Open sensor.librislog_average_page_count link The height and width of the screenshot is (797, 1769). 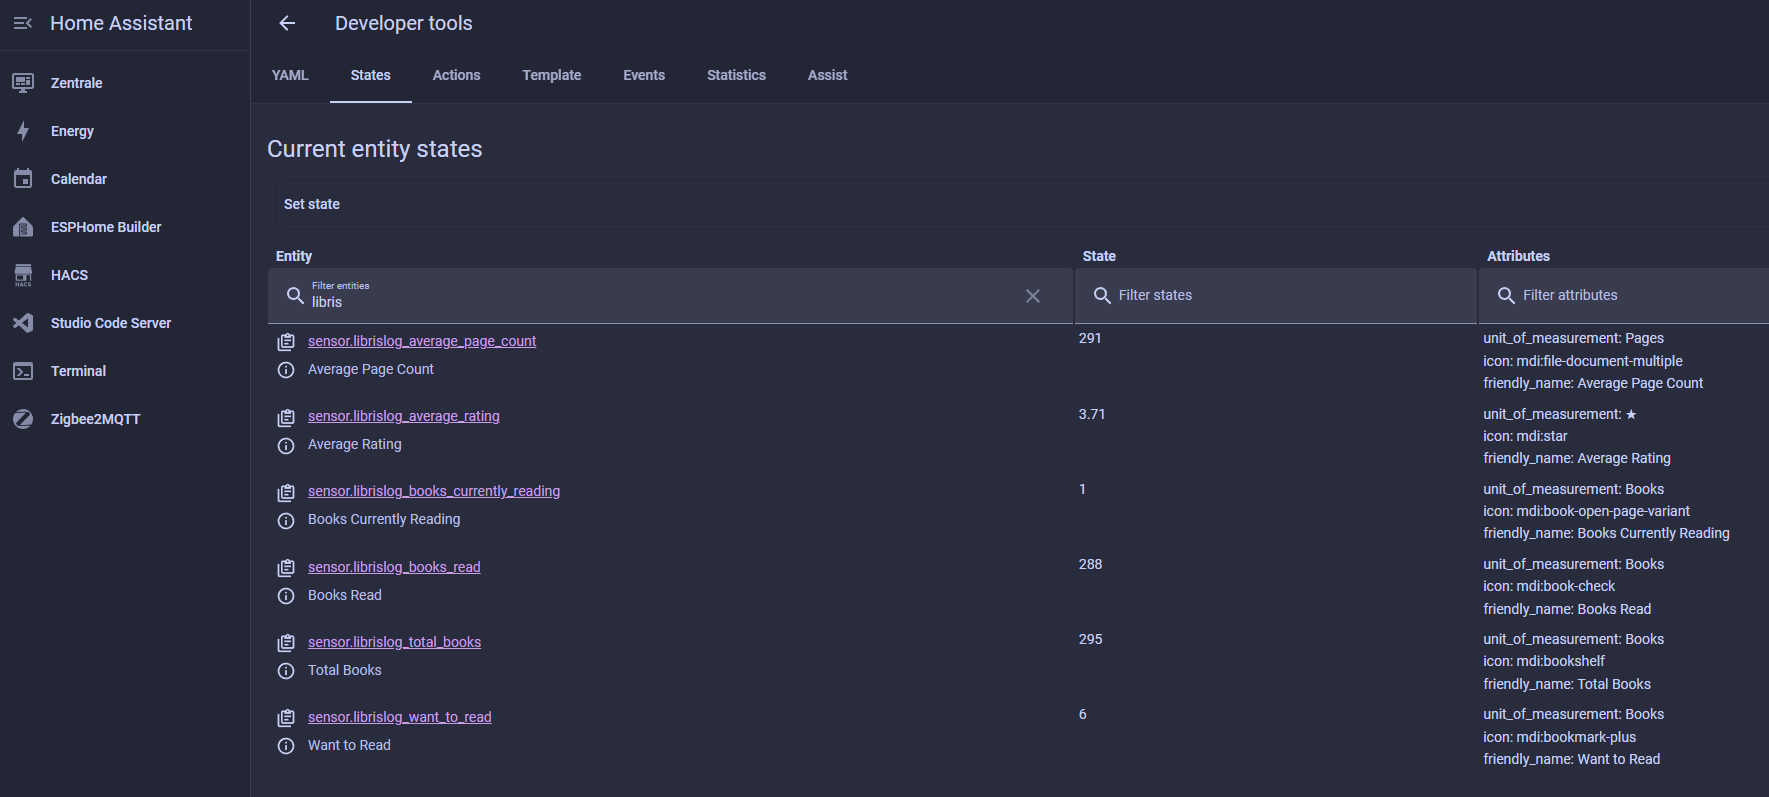coord(422,341)
